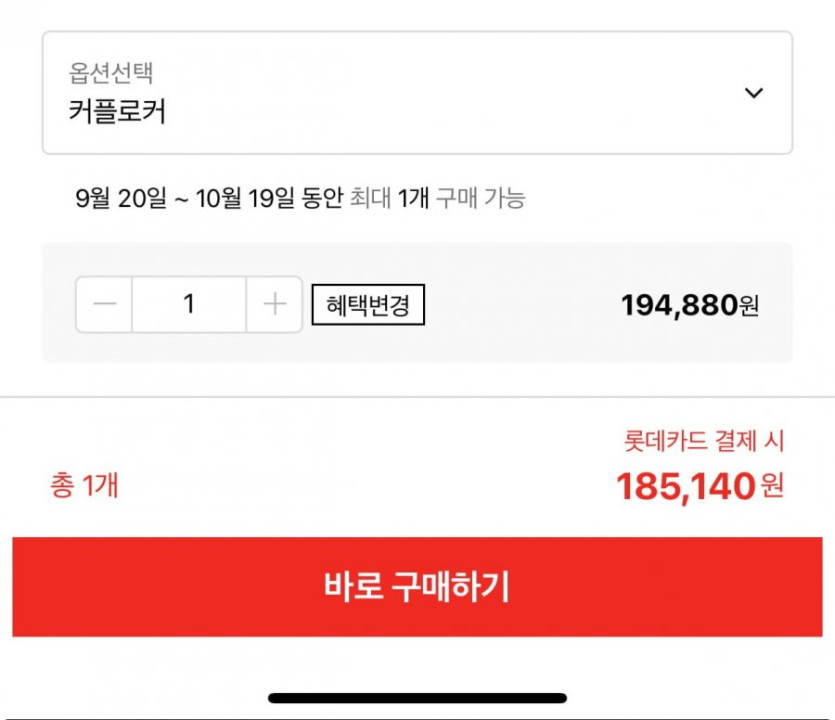835x720 pixels.
Task: Tap the 총 1개 total count text
Action: [84, 486]
